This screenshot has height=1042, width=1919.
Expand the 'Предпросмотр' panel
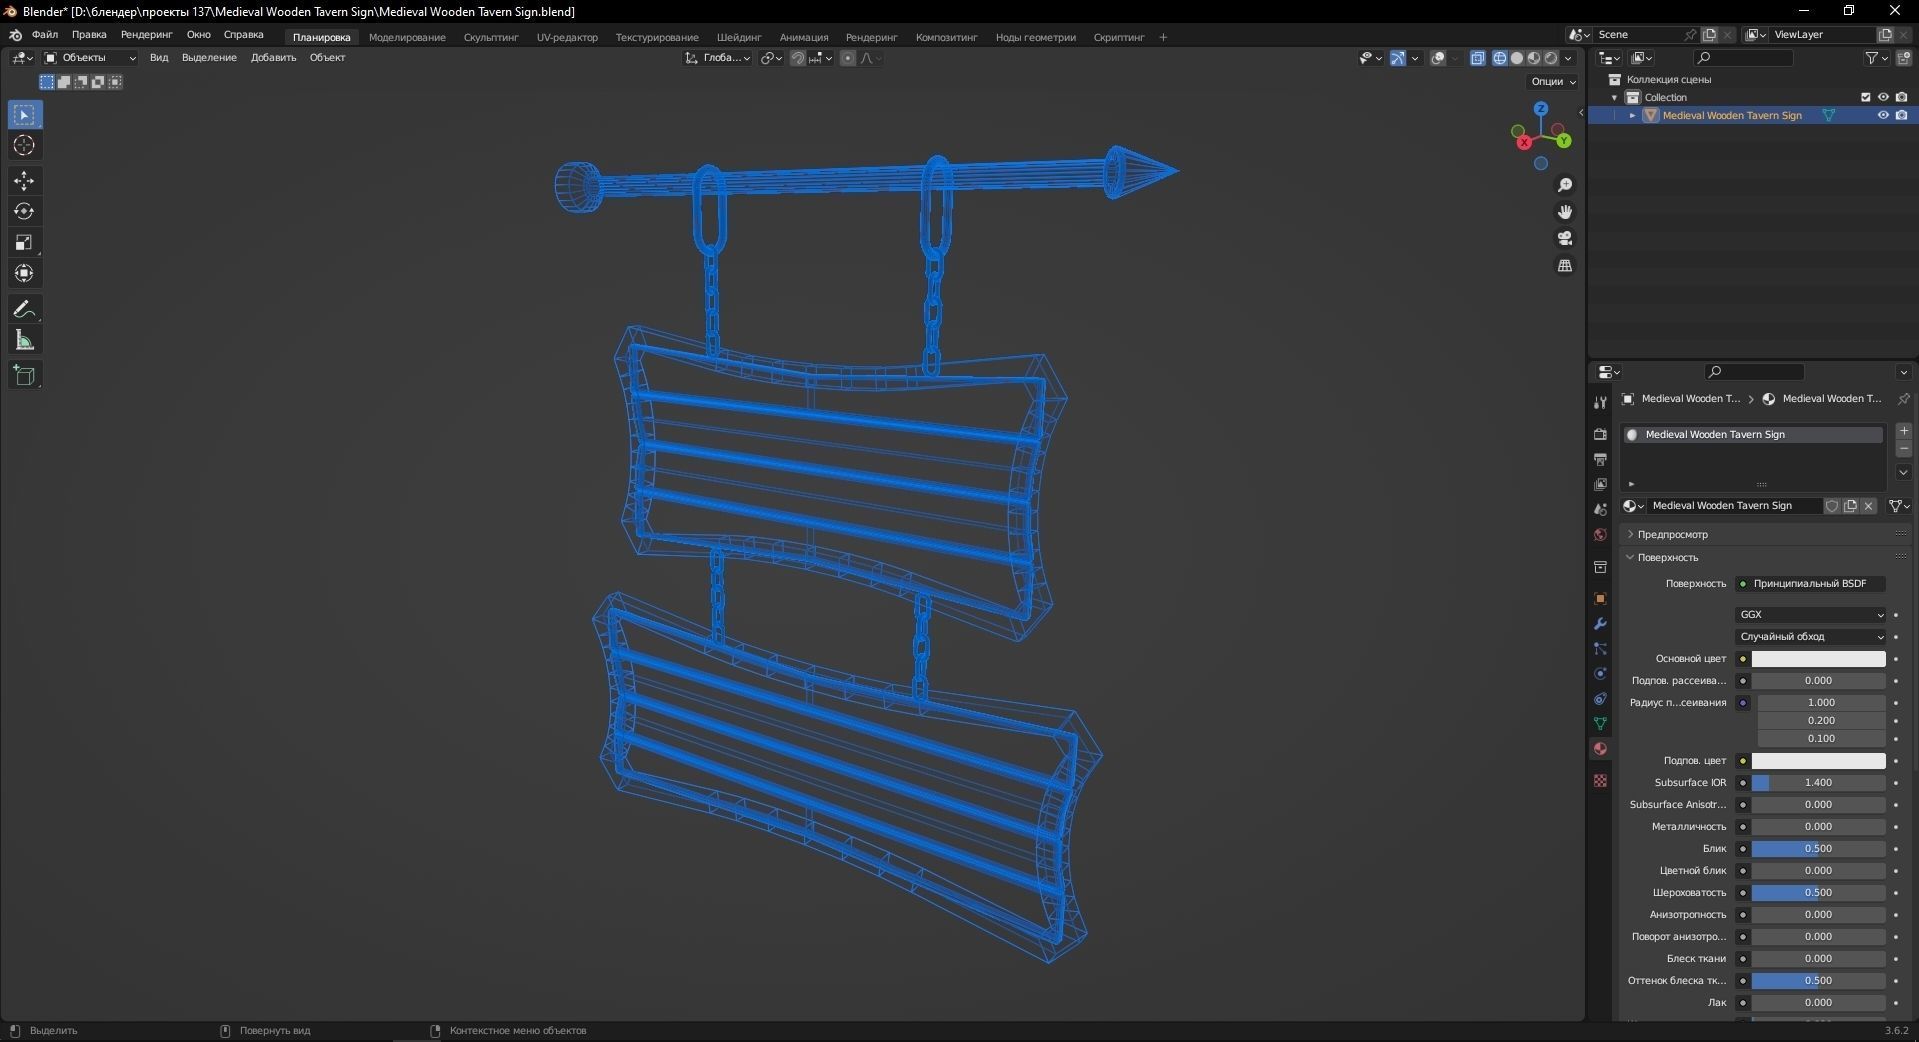(x=1672, y=535)
